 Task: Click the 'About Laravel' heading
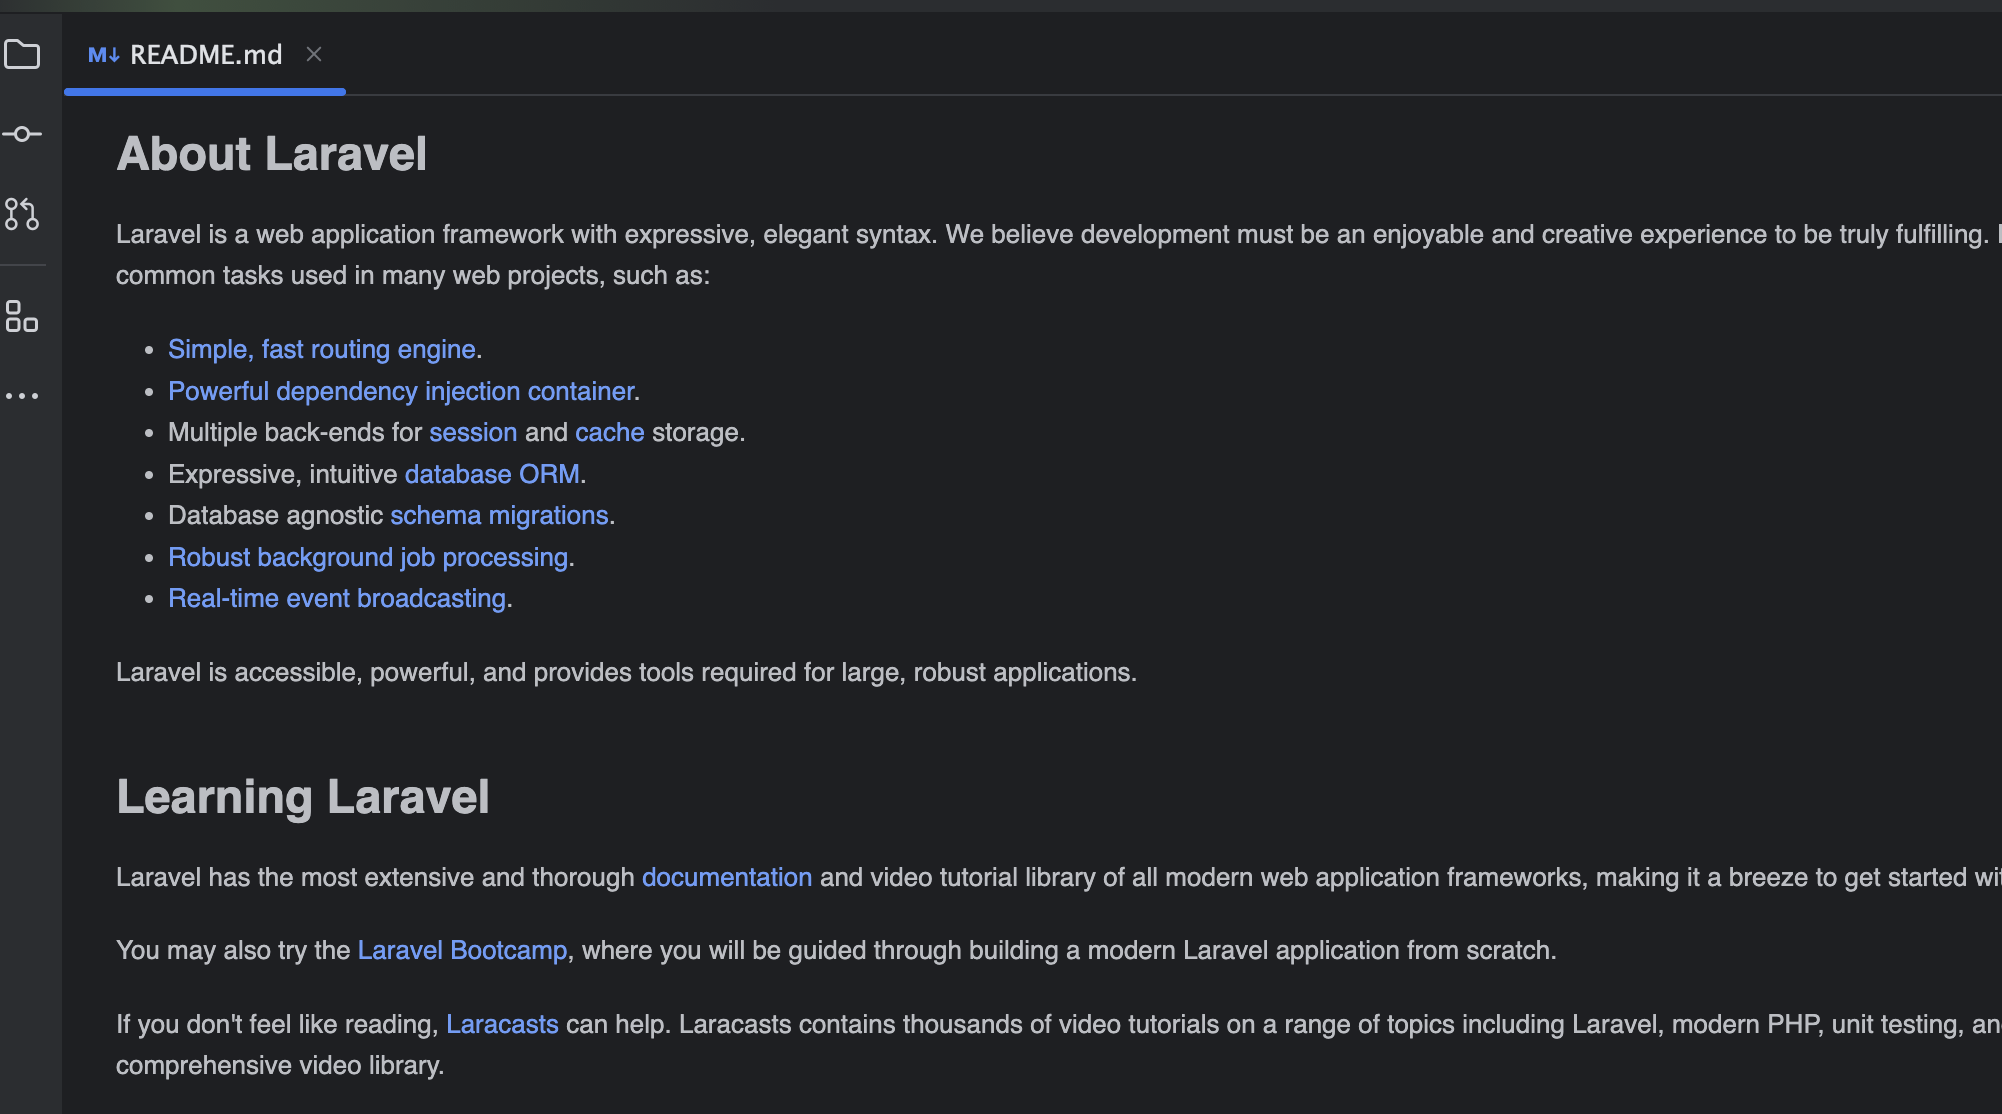pos(271,154)
